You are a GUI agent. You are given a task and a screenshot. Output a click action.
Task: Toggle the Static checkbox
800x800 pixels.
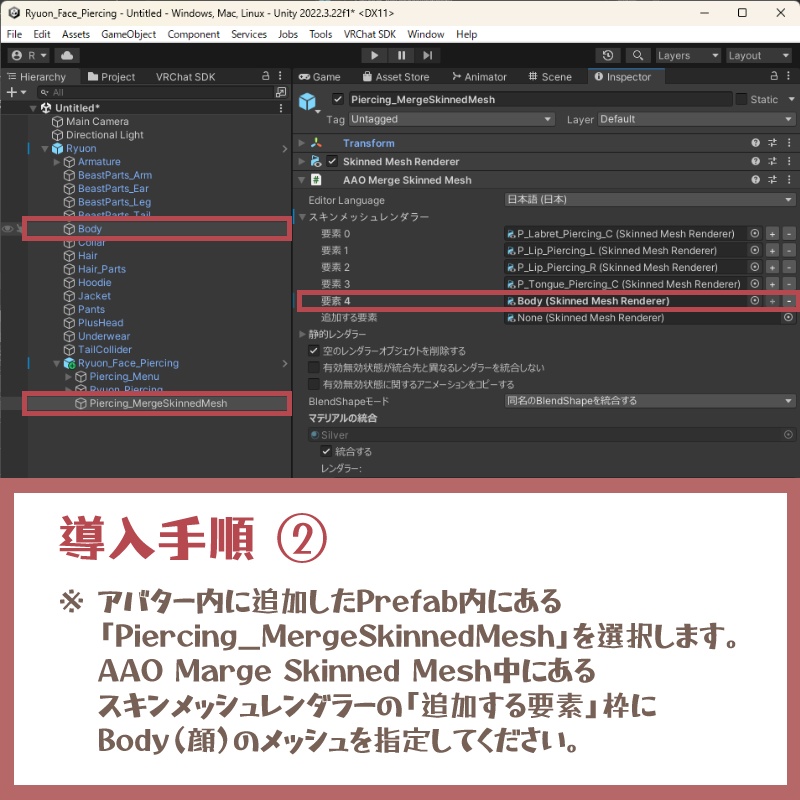(741, 99)
